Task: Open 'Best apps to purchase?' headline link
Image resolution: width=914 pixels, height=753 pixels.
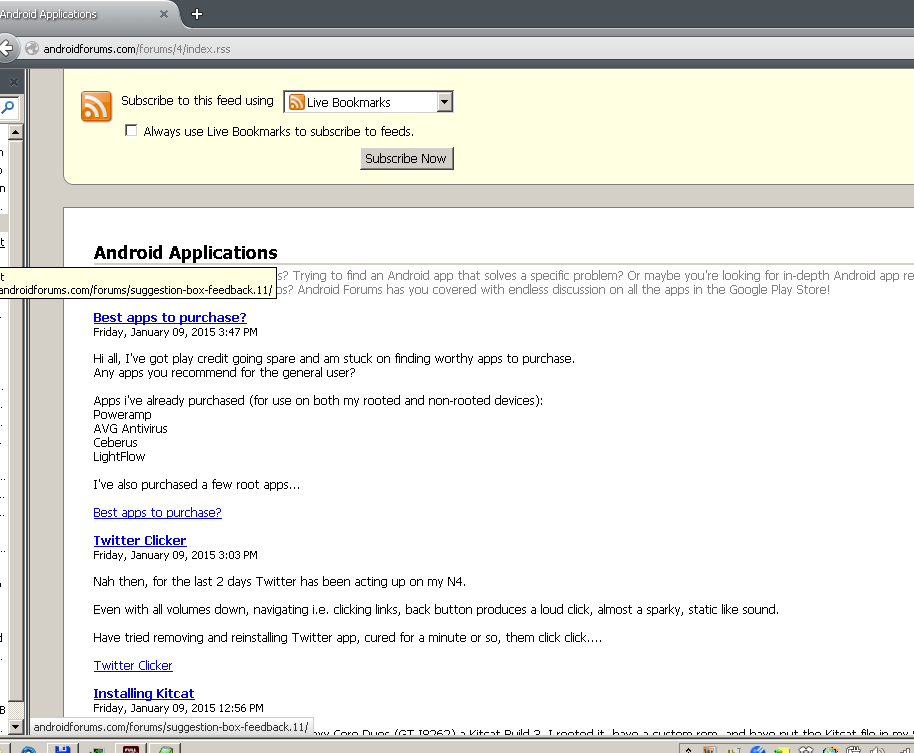Action: coord(169,317)
